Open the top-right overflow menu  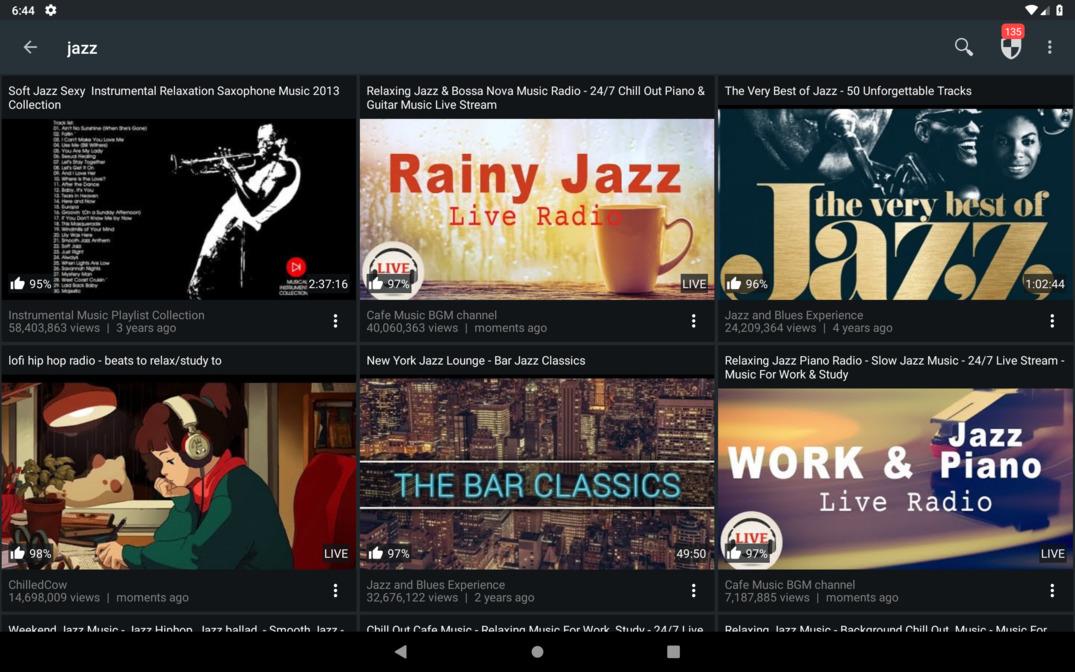1049,47
